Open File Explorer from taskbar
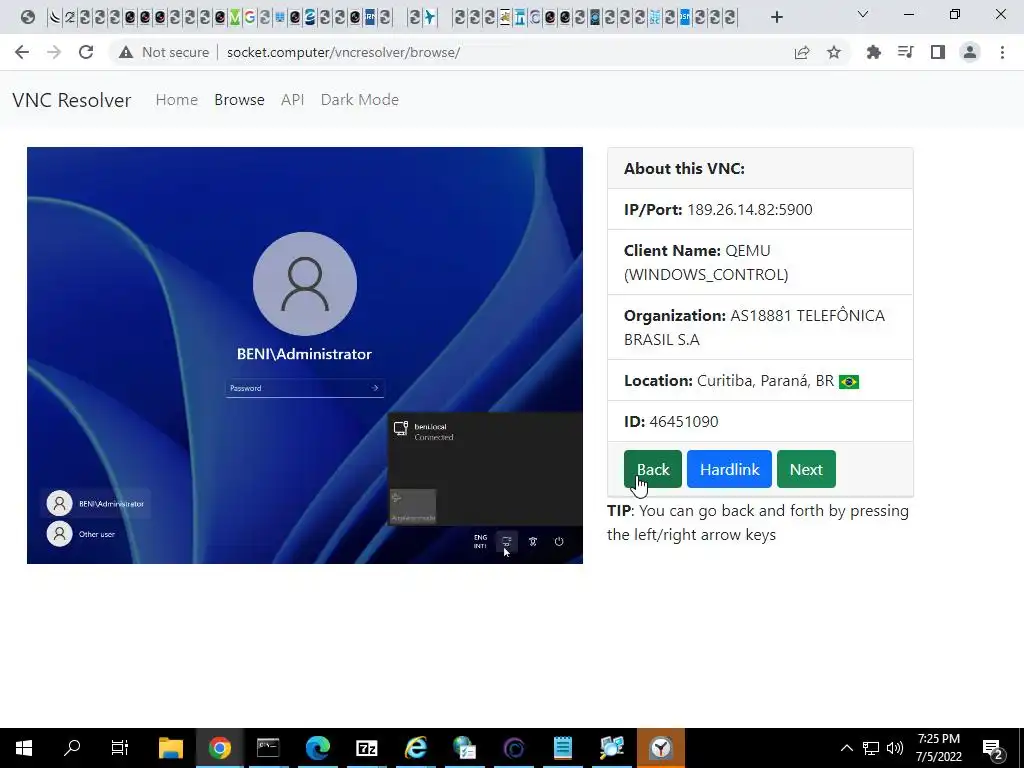This screenshot has width=1024, height=768. click(x=170, y=748)
